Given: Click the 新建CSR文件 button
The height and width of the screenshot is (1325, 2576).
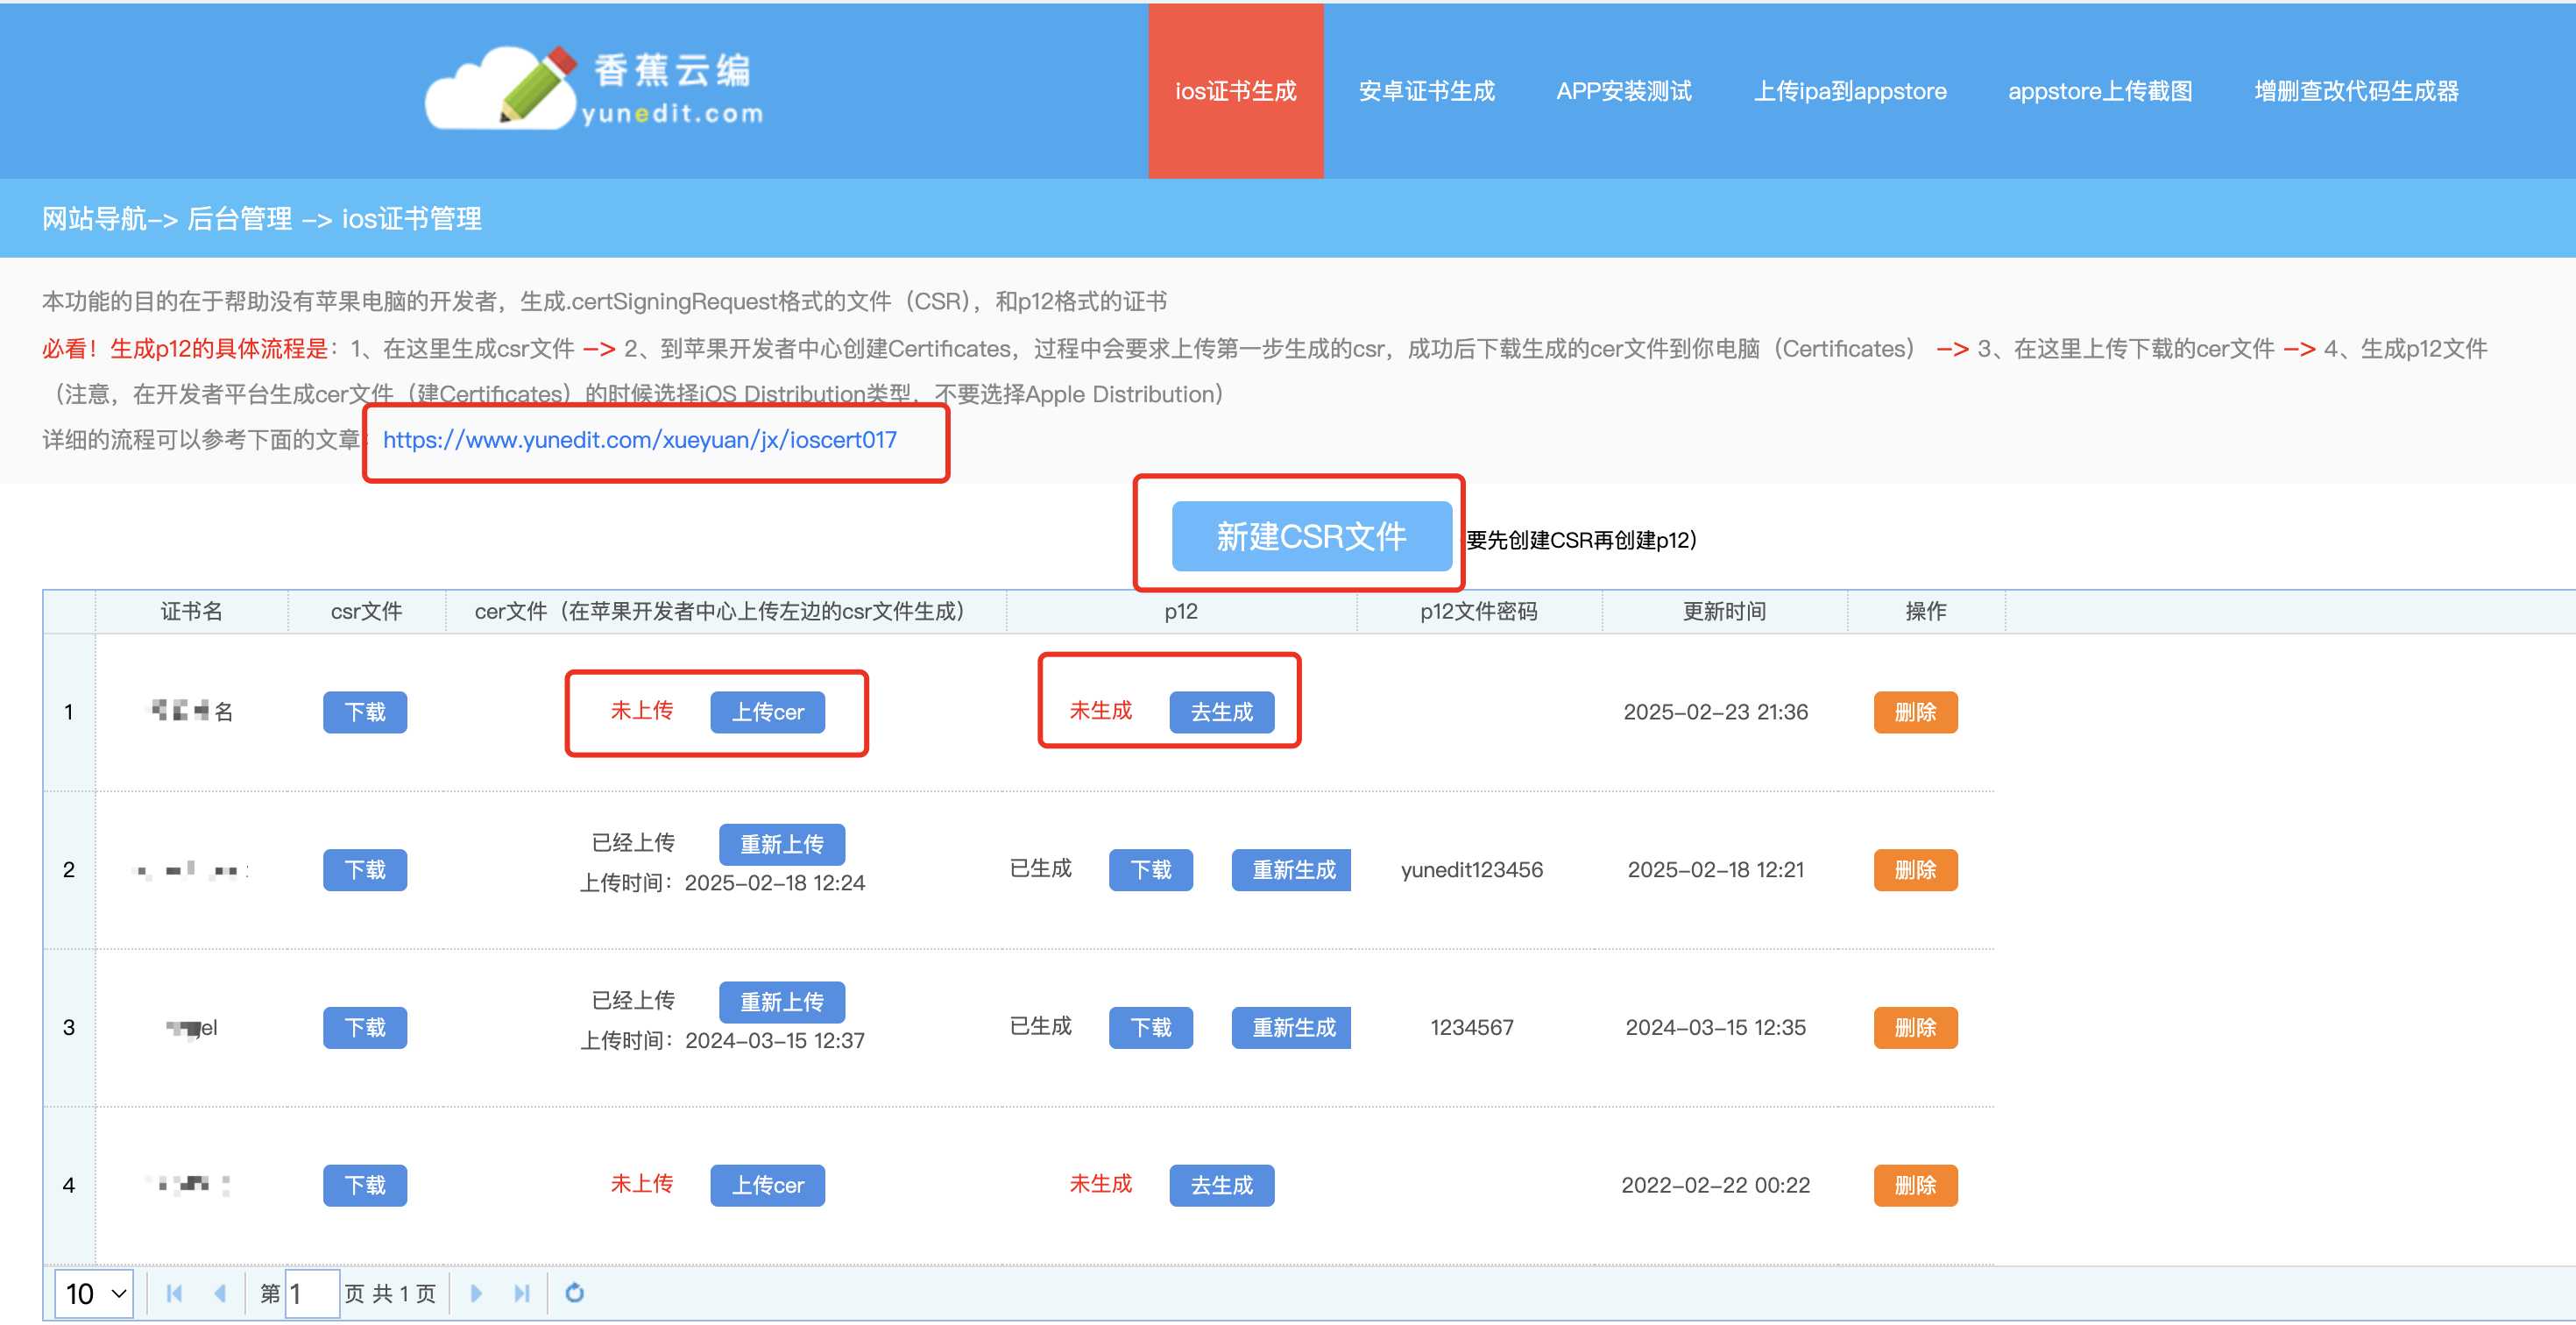Looking at the screenshot, I should tap(1311, 536).
